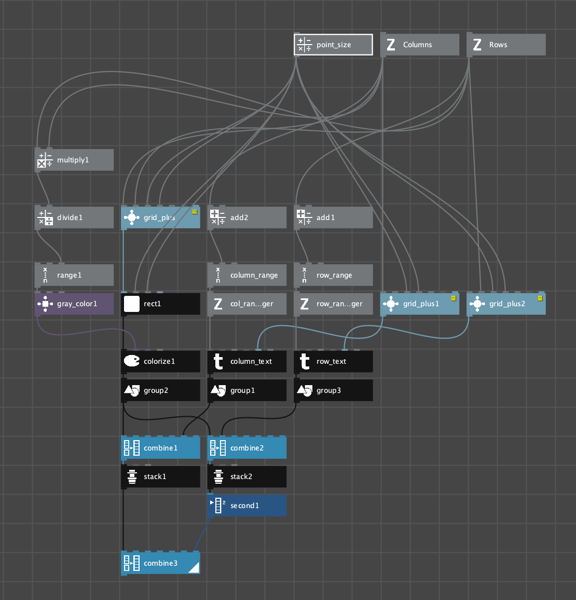This screenshot has height=600, width=576.
Task: Click the yellow marker on grid_plus1
Action: pos(454,298)
